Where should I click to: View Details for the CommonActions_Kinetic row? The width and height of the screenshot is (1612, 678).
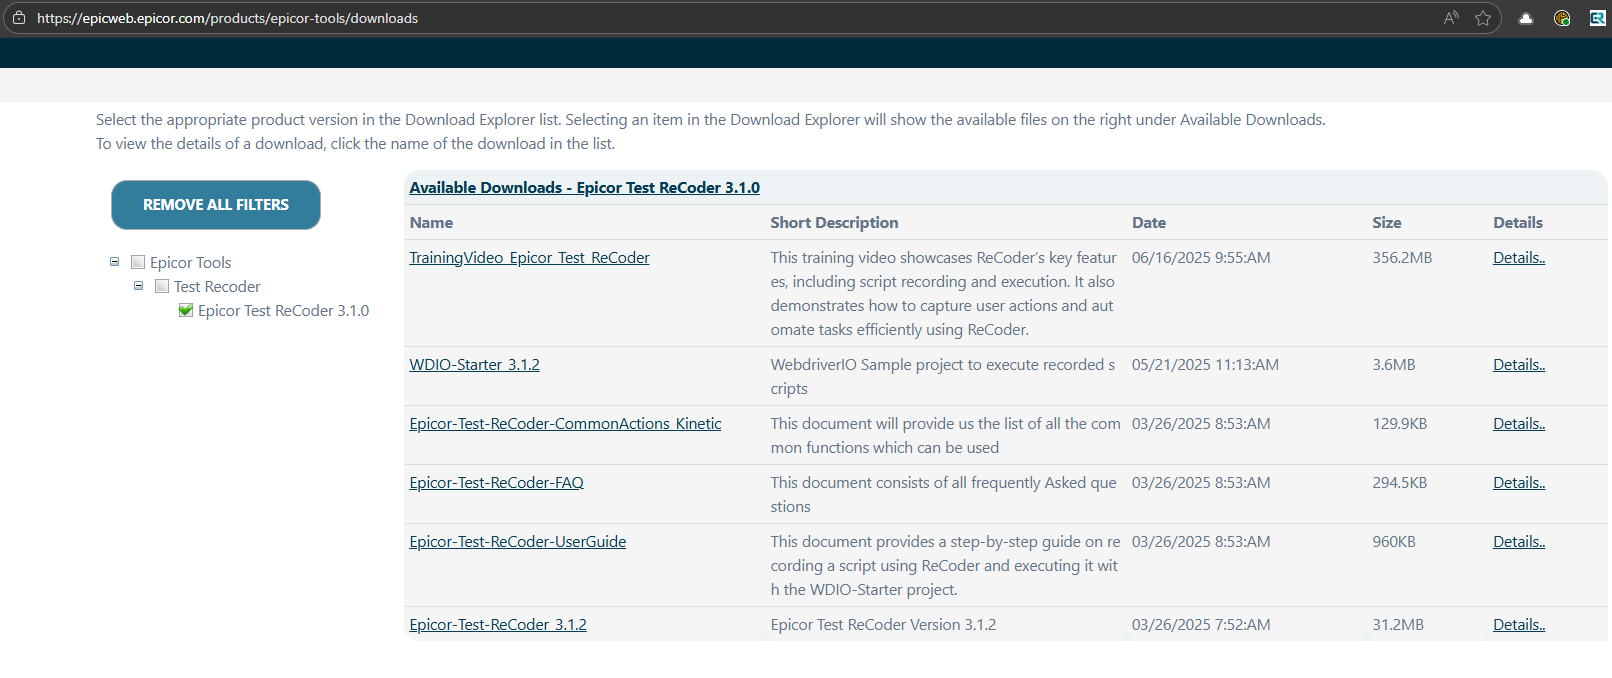coord(1518,424)
